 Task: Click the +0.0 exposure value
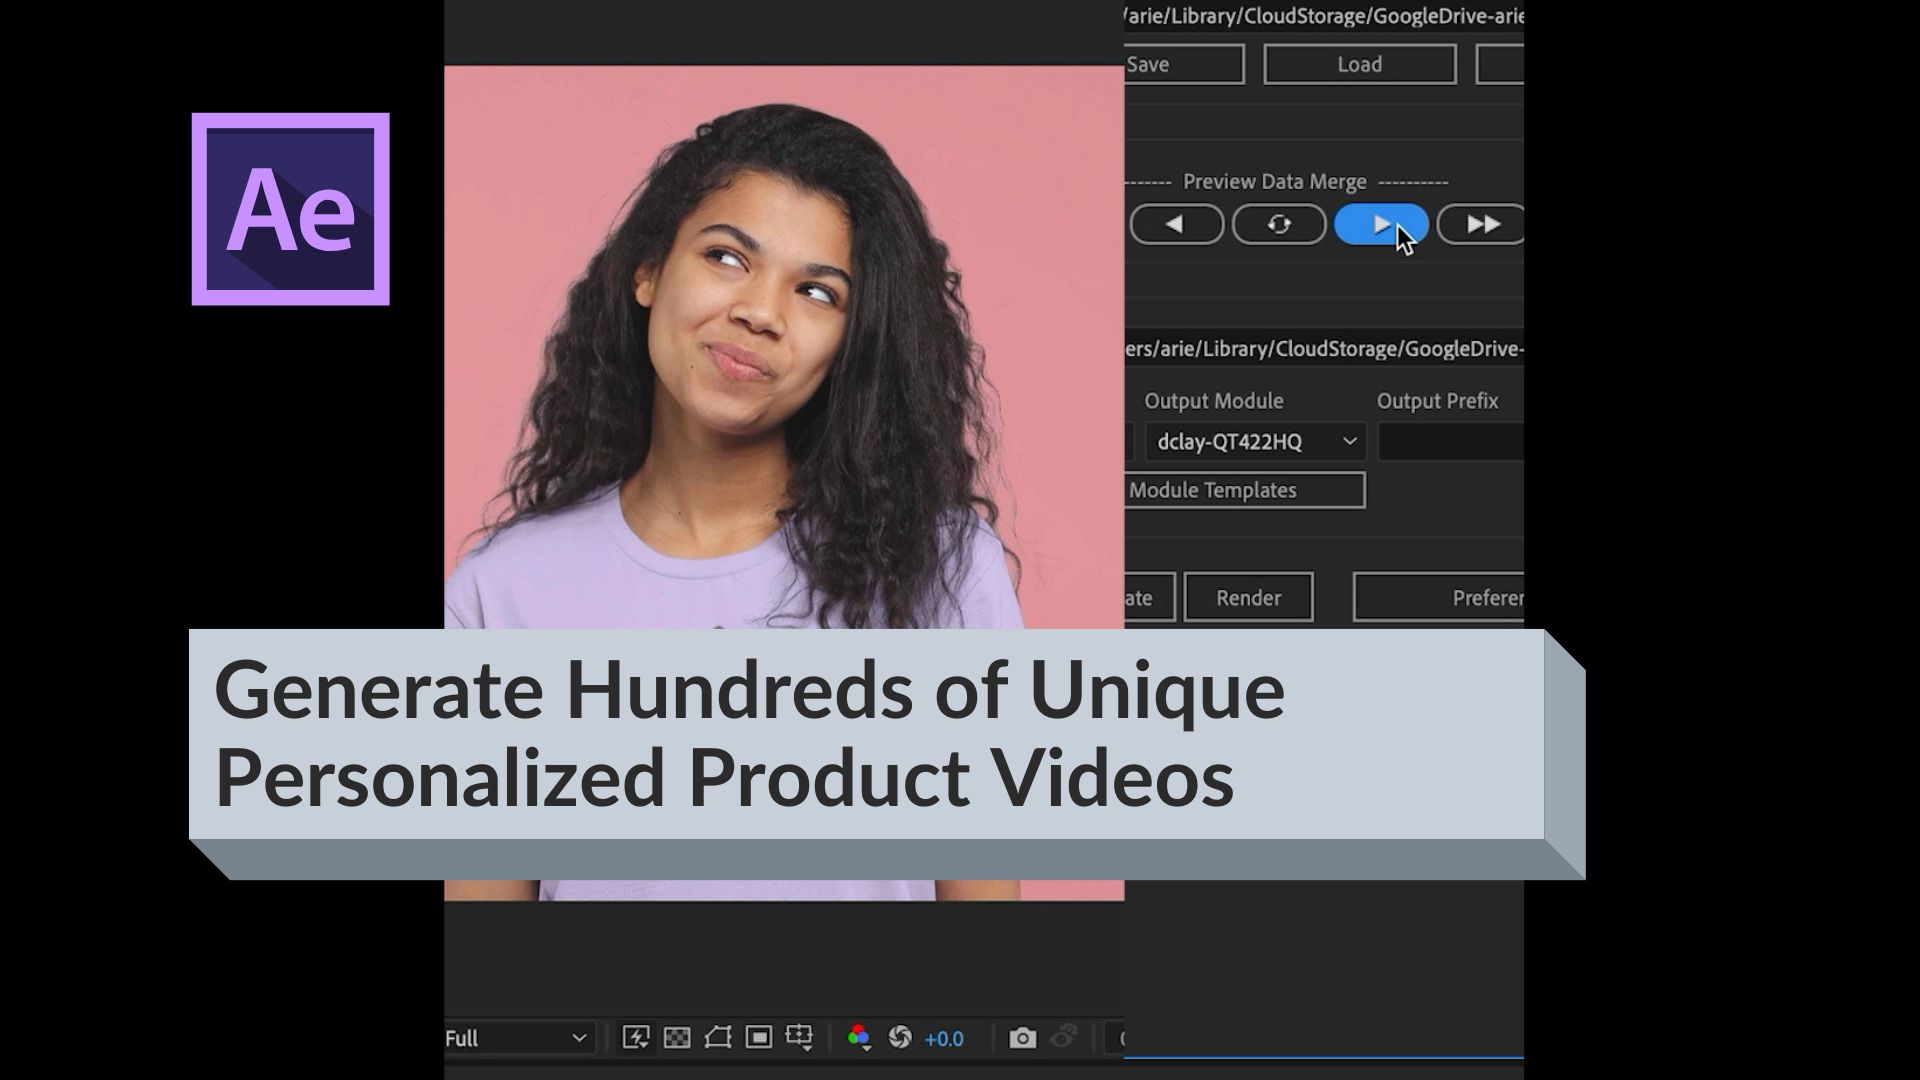tap(944, 1039)
